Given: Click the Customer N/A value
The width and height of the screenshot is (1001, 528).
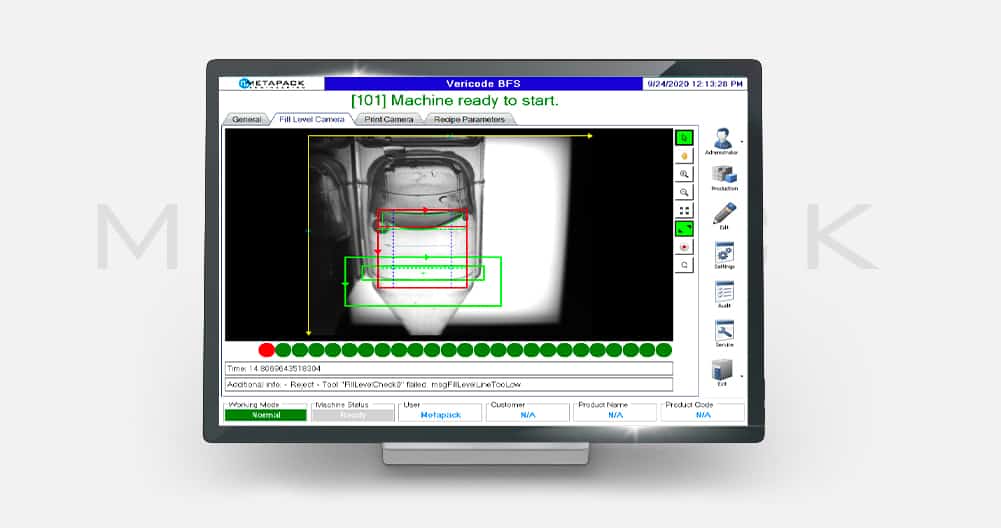Looking at the screenshot, I should (x=528, y=415).
